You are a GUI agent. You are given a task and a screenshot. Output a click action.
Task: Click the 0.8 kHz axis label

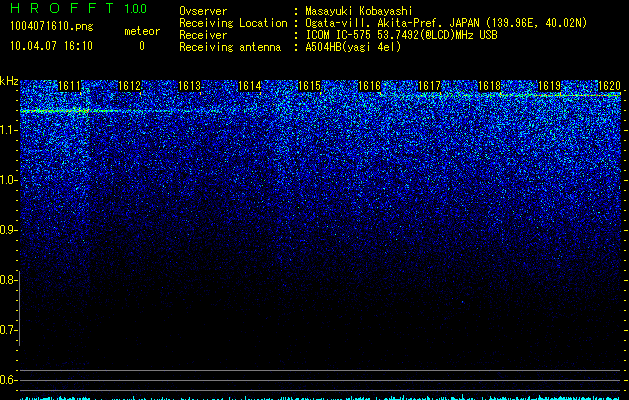[8, 280]
